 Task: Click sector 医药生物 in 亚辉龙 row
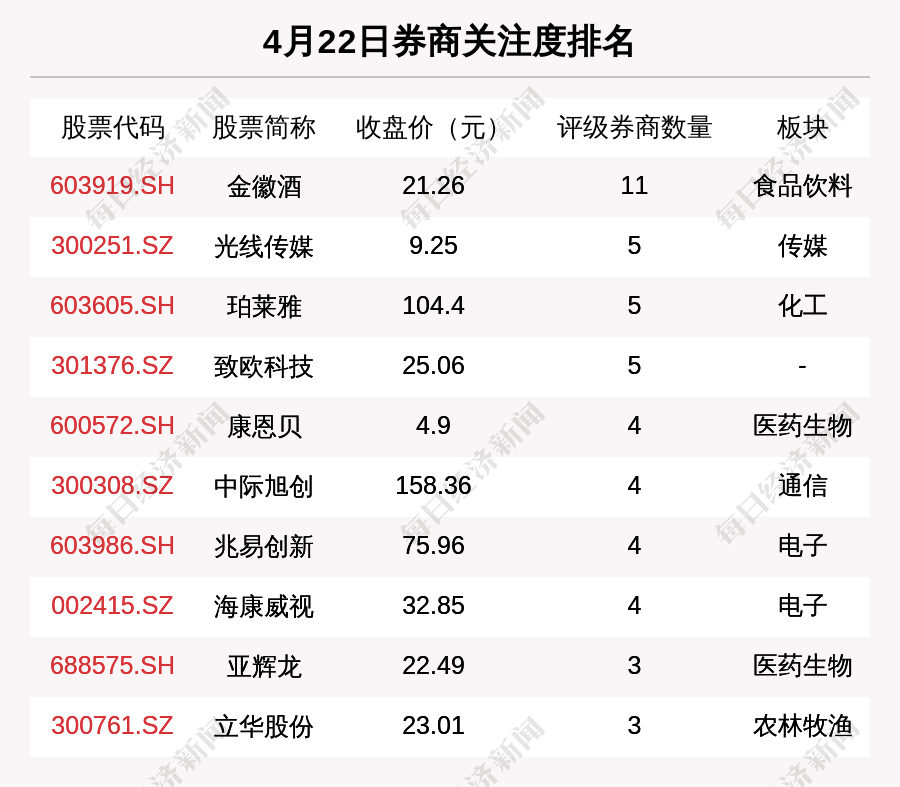pos(802,666)
